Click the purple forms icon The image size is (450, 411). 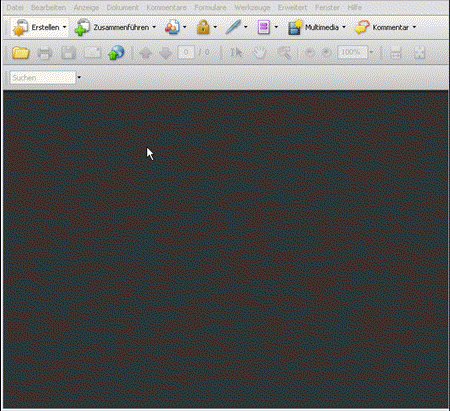(264, 27)
